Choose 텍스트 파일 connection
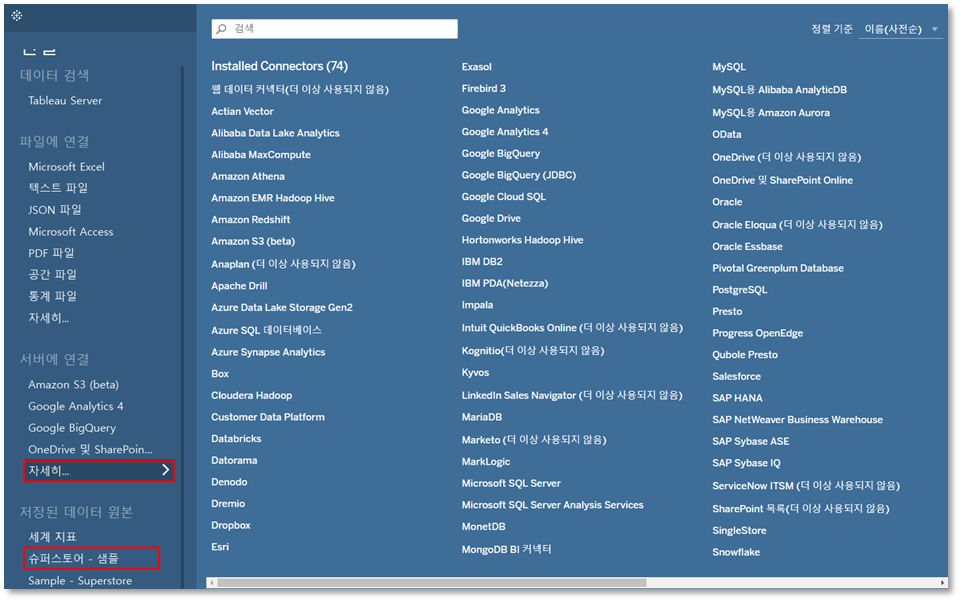The height and width of the screenshot is (602, 961). 58,188
